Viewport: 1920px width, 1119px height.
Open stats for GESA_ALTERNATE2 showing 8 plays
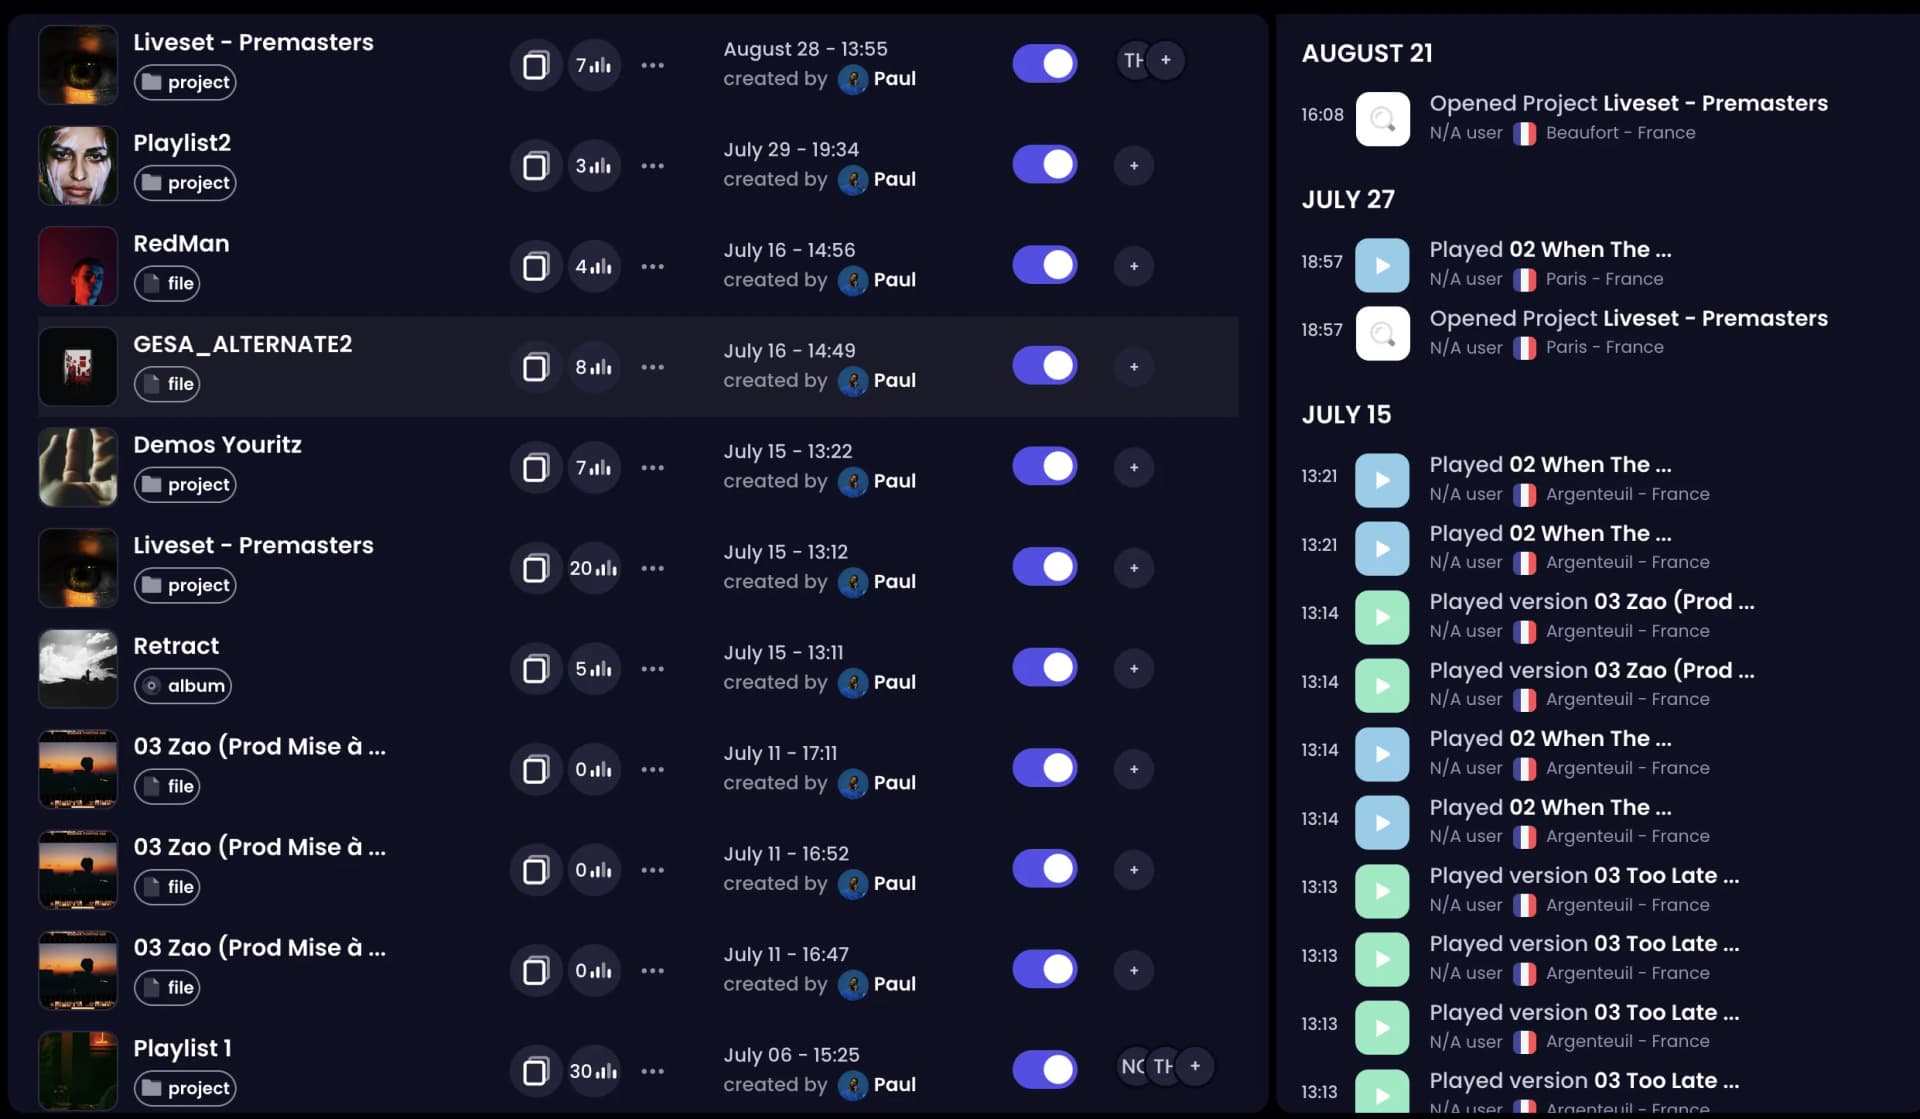pos(594,367)
